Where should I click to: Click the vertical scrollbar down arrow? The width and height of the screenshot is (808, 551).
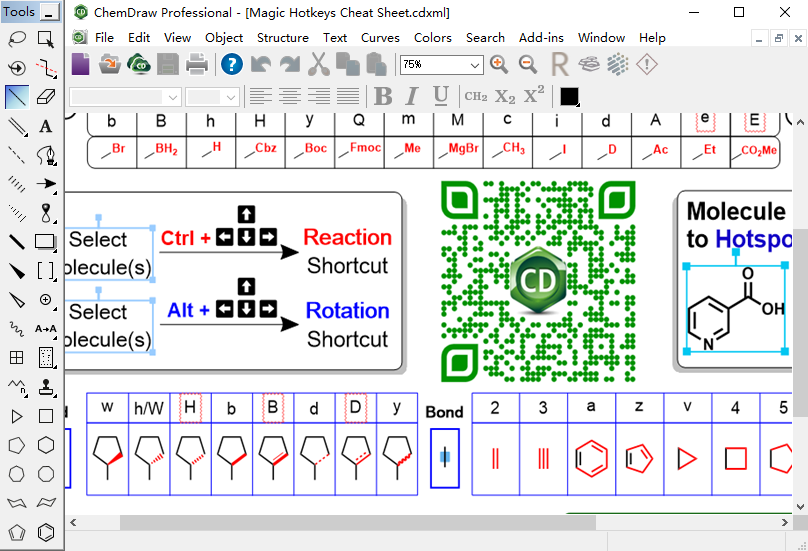[800, 507]
